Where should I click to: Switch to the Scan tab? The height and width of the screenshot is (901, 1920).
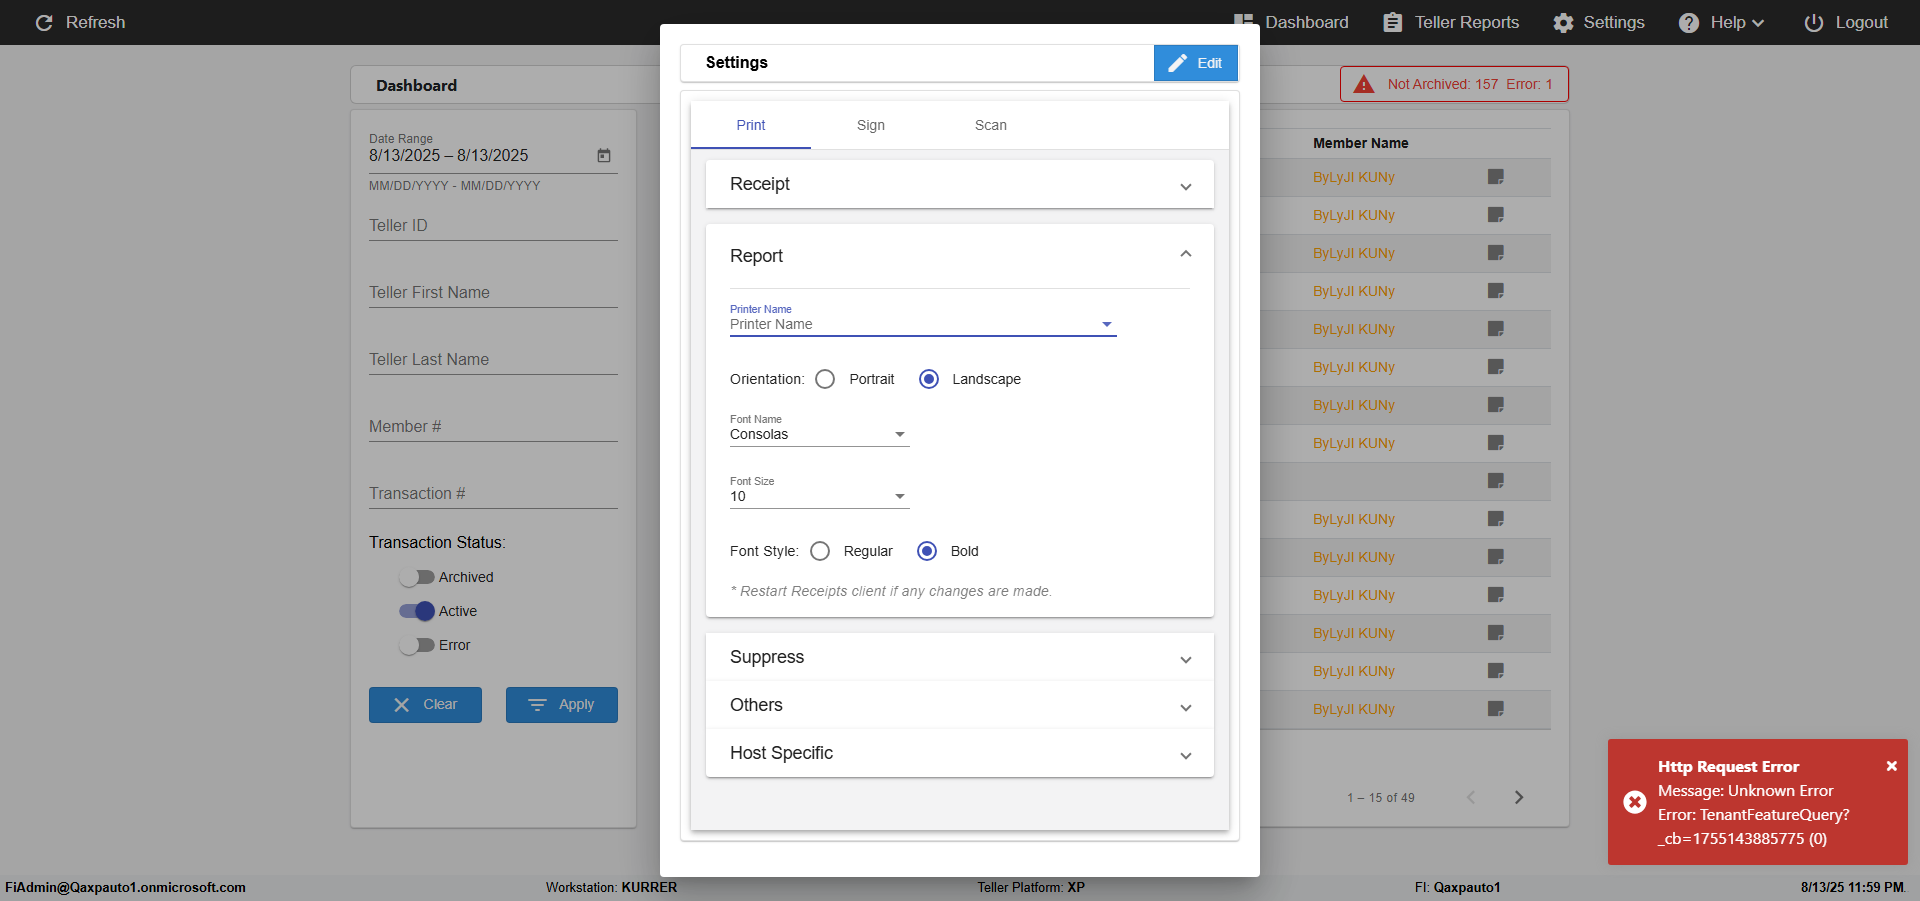pos(991,125)
